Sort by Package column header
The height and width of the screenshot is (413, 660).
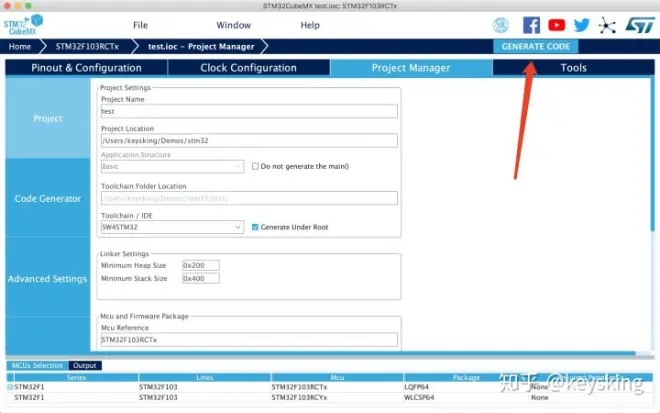pyautogui.click(x=466, y=377)
